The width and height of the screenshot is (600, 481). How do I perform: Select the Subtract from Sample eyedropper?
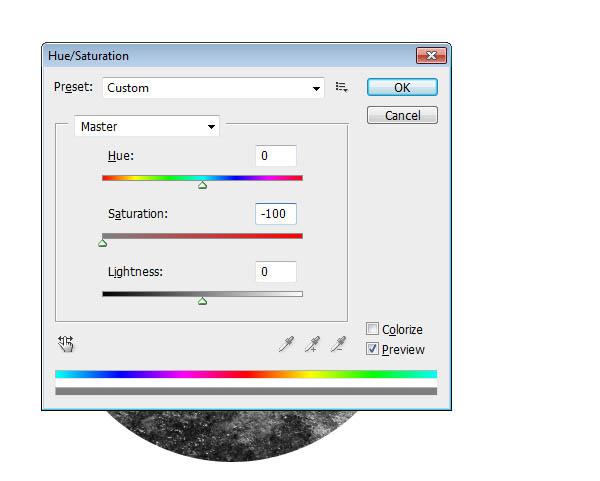339,344
